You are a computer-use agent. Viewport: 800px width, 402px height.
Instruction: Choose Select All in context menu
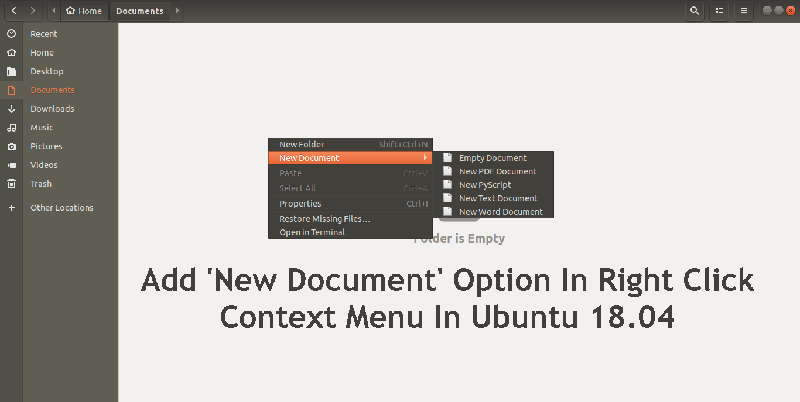(350, 188)
